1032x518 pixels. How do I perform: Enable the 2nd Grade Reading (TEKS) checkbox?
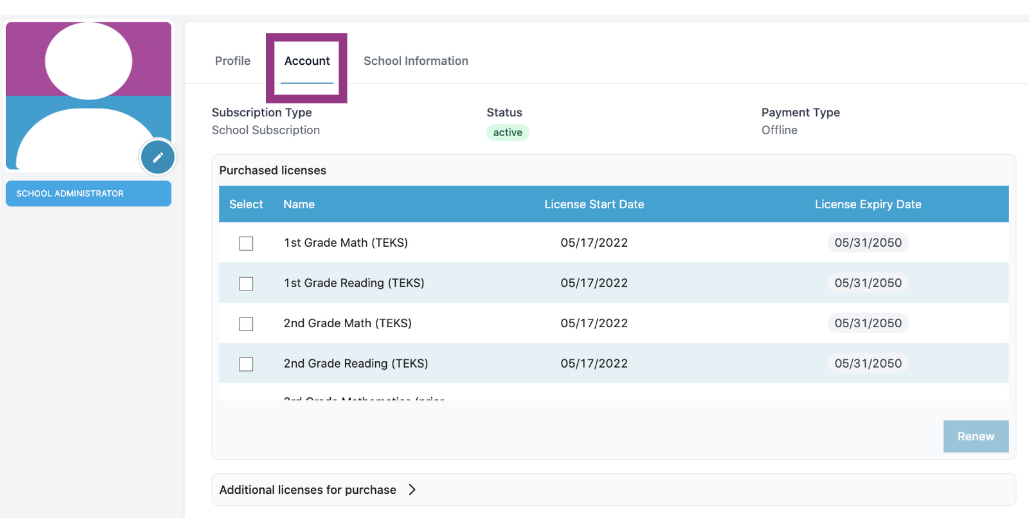(x=246, y=364)
